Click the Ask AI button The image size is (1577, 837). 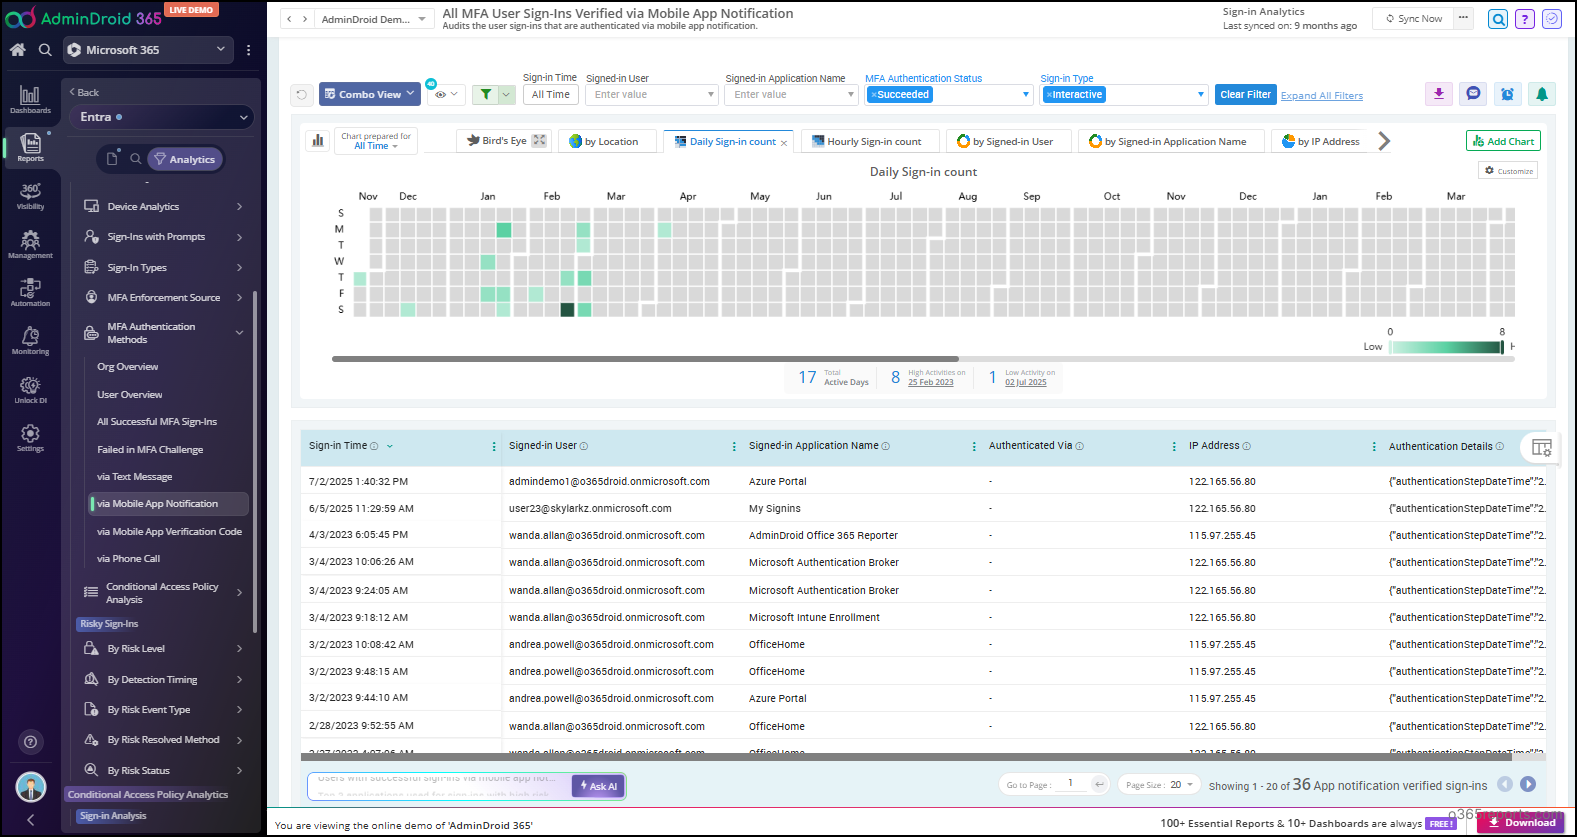599,787
